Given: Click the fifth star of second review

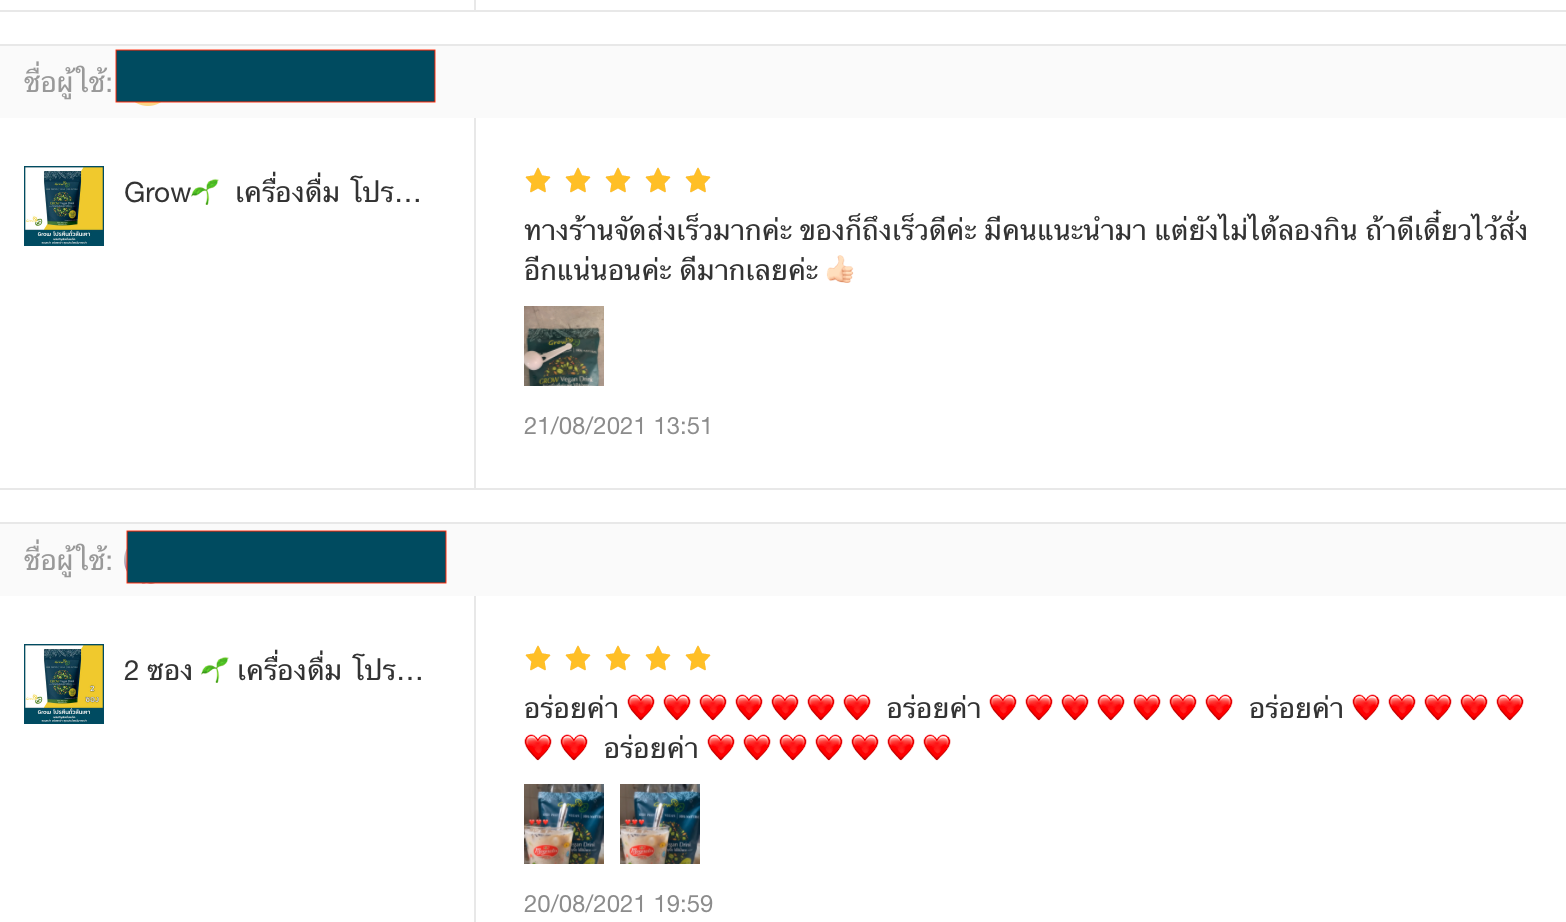Looking at the screenshot, I should 698,658.
